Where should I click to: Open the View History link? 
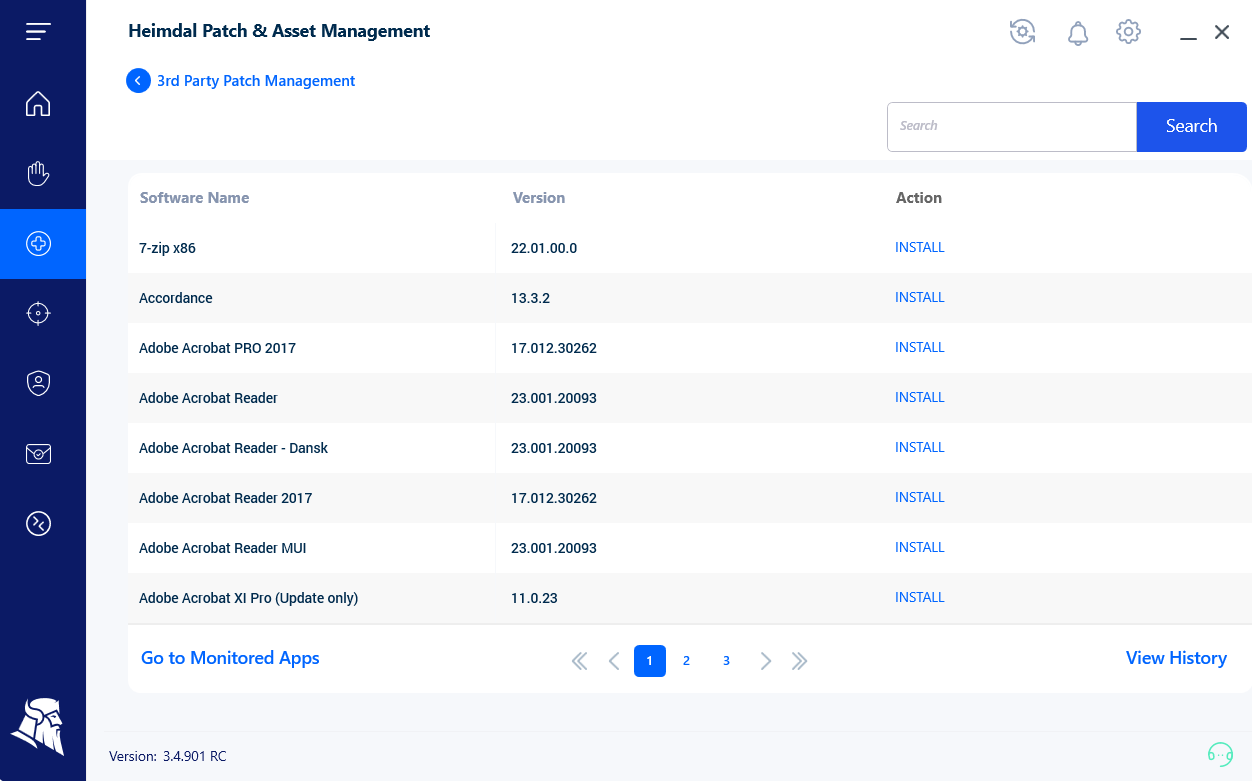click(1176, 658)
